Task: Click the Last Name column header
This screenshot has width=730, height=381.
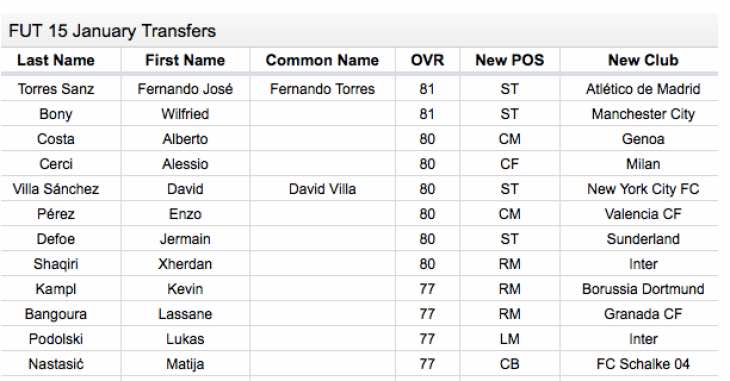Action: 56,60
